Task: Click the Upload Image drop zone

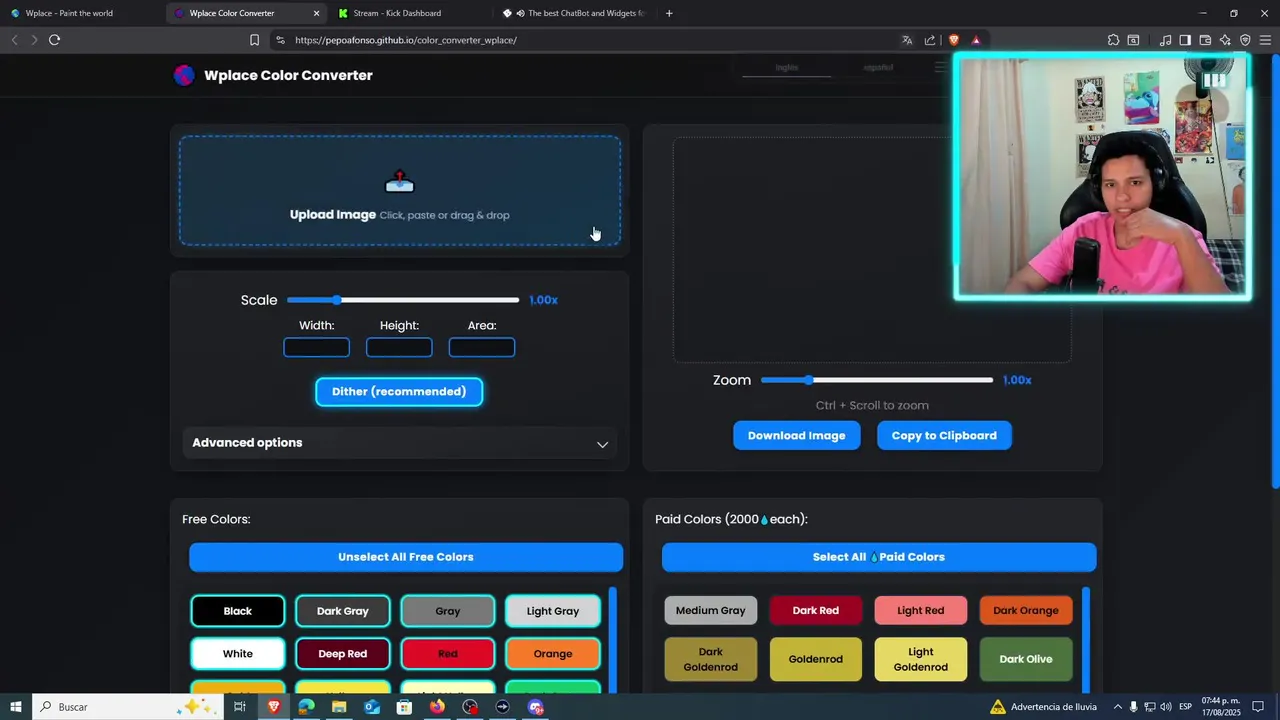Action: click(x=400, y=191)
